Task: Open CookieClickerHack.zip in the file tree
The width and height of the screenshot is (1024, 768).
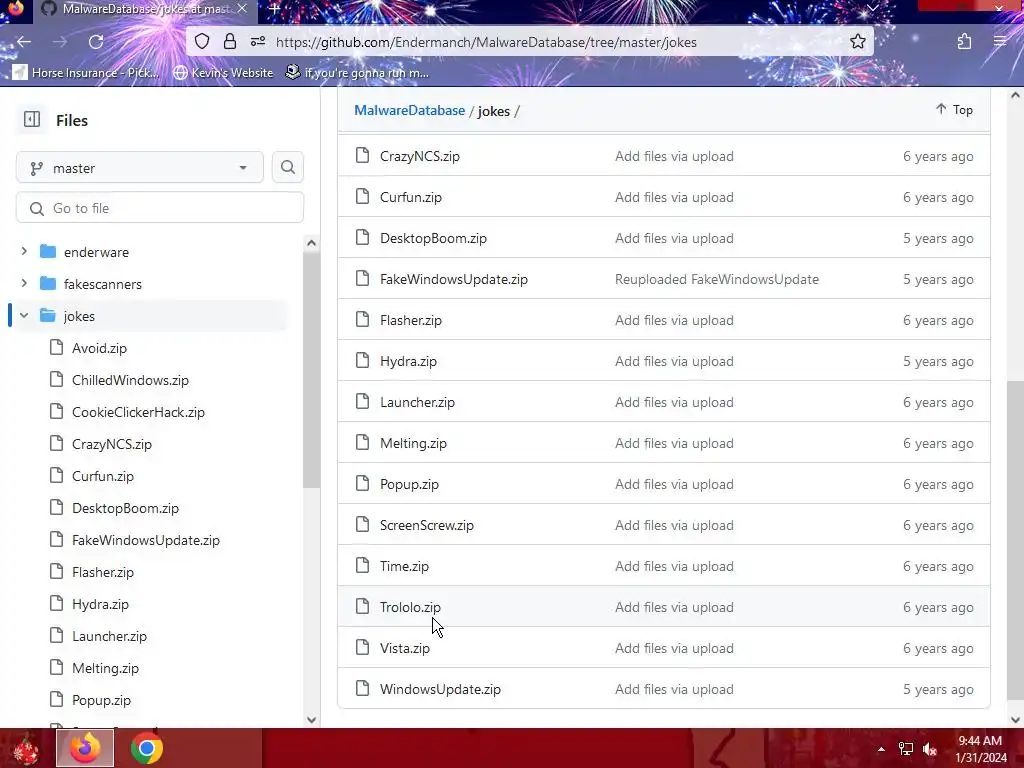Action: point(138,412)
